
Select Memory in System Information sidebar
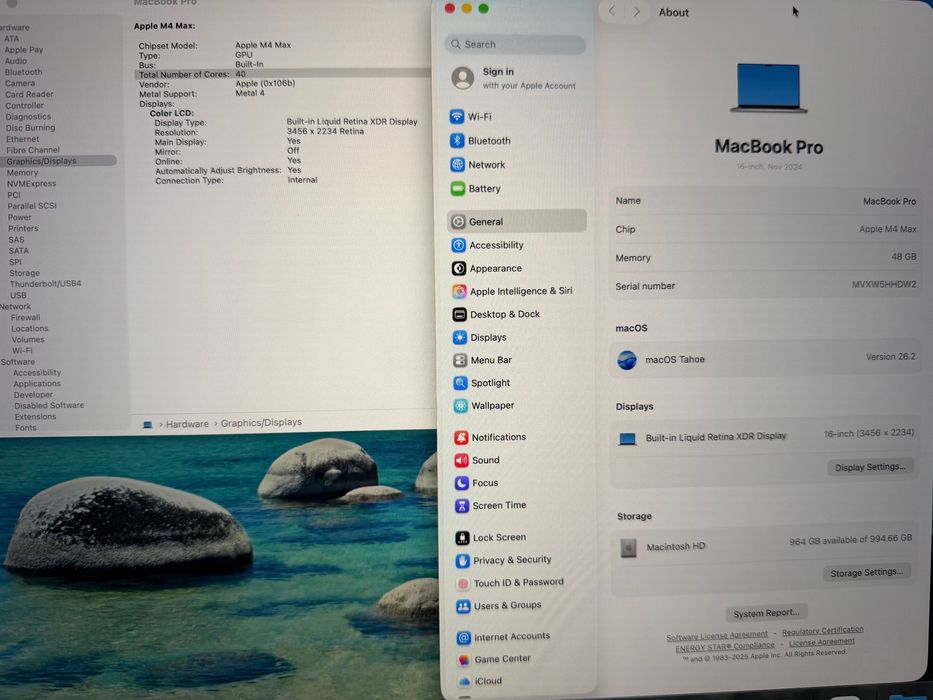22,173
